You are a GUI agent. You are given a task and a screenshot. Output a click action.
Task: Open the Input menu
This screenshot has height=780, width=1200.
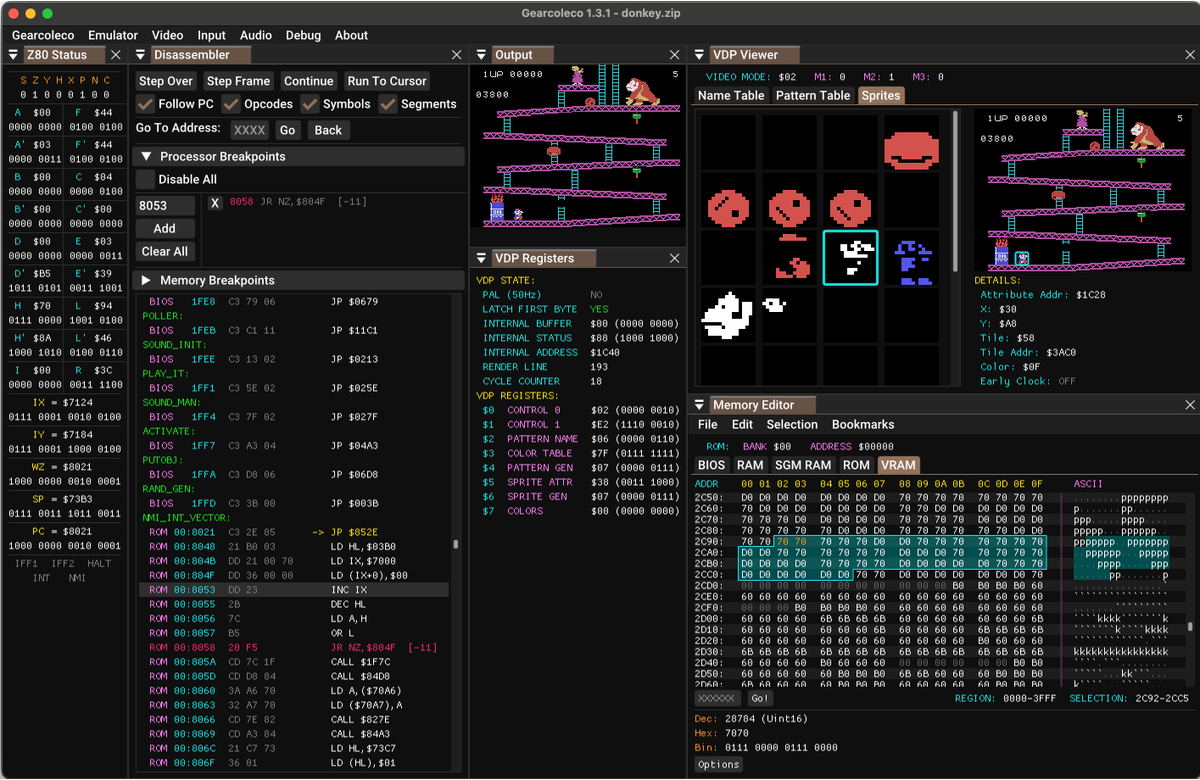tap(211, 35)
